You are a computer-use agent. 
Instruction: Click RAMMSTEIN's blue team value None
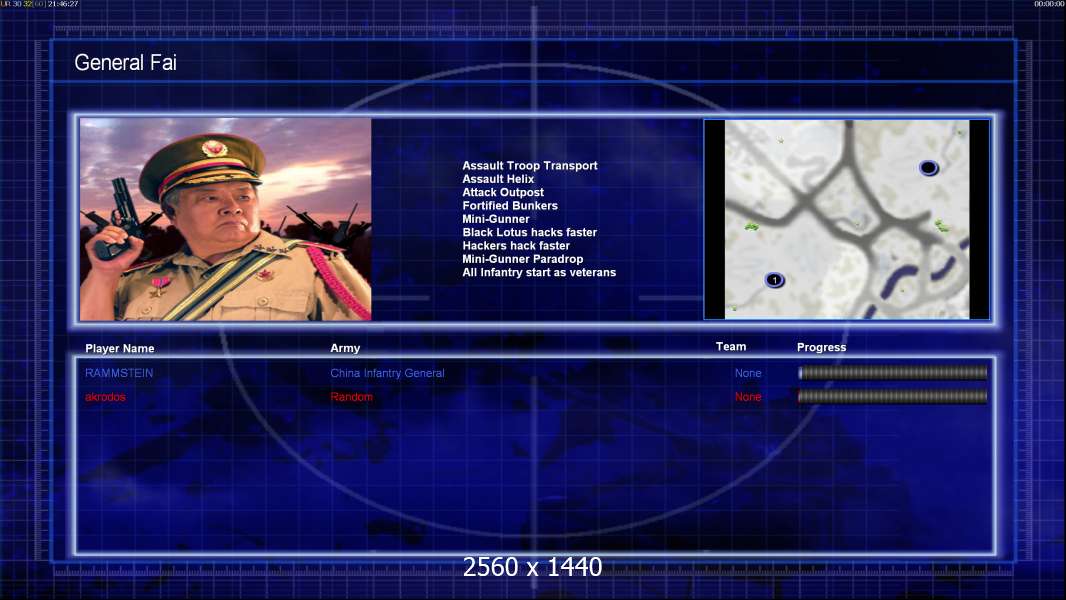[x=748, y=373]
